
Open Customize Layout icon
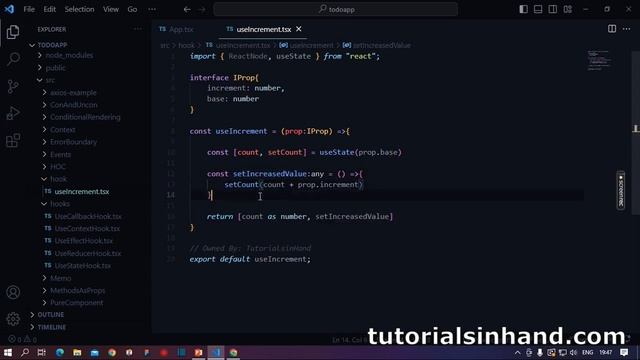567,9
